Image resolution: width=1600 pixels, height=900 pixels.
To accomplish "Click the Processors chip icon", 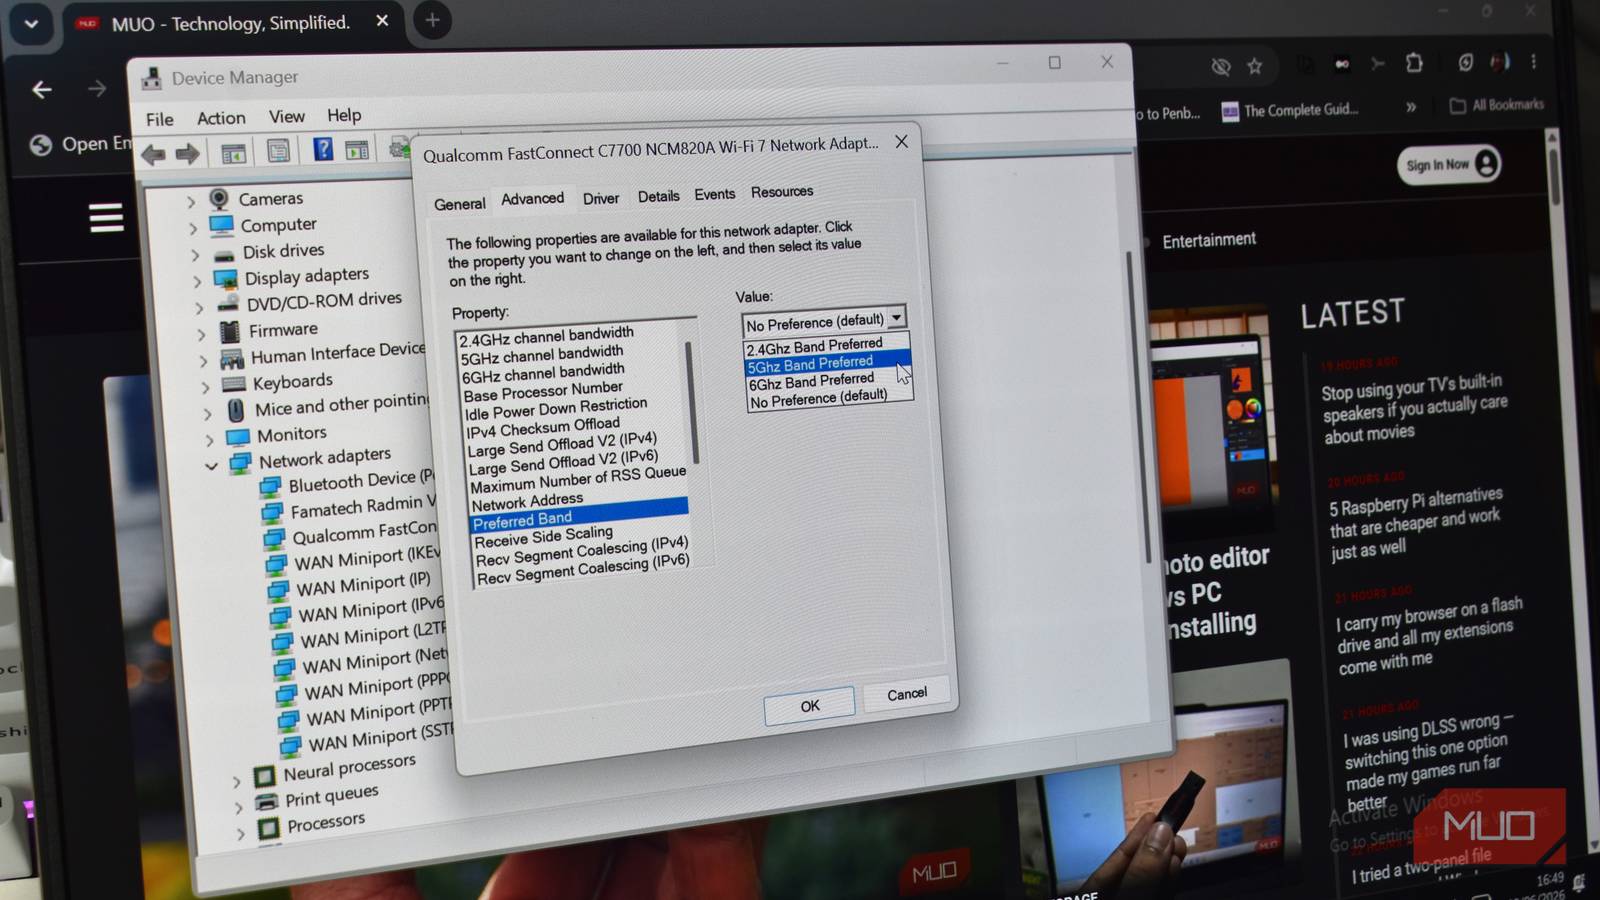I will point(268,828).
